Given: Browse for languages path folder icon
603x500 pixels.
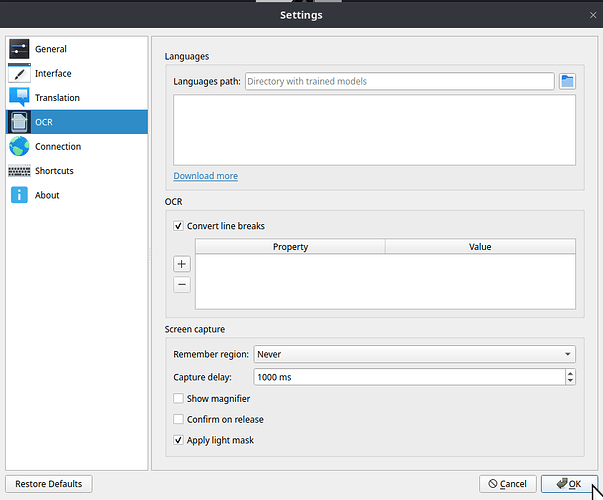Looking at the screenshot, I should 567,81.
